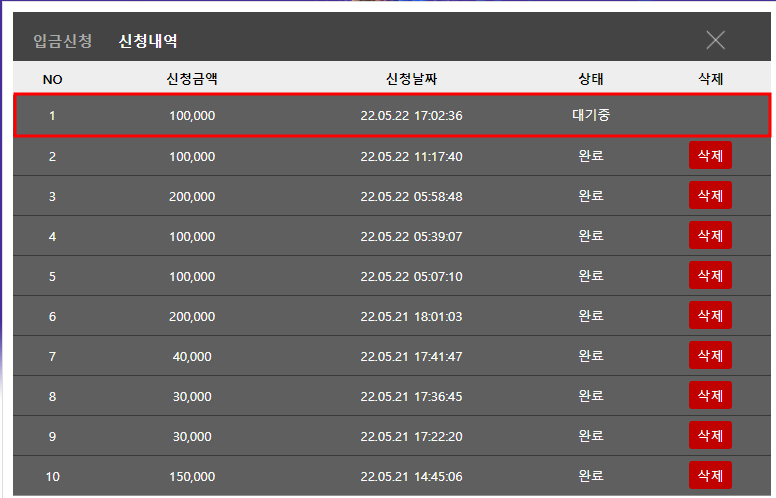Screen dimensions: 776x498
Task: Click the 100,000 amount in row 1
Action: (x=192, y=116)
